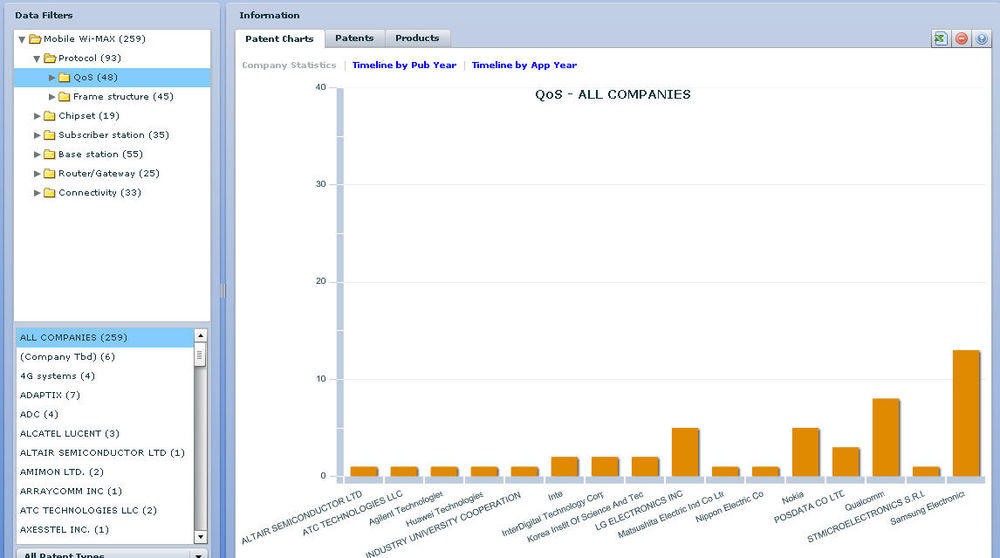This screenshot has width=1000, height=558.
Task: Click the Chipset folder icon
Action: coord(49,116)
